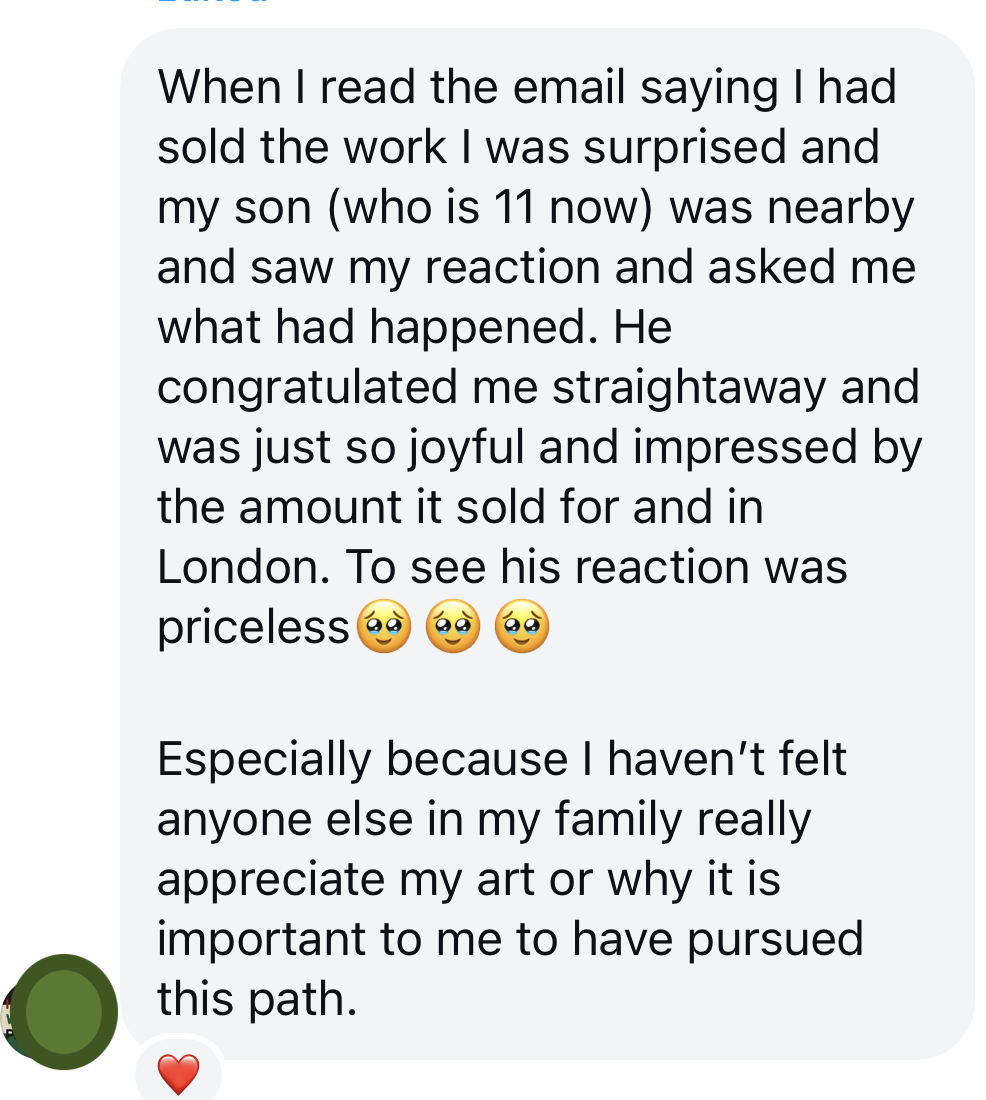Tap the red heart reaction below message
Image resolution: width=986 pixels, height=1100 pixels.
point(179,1075)
